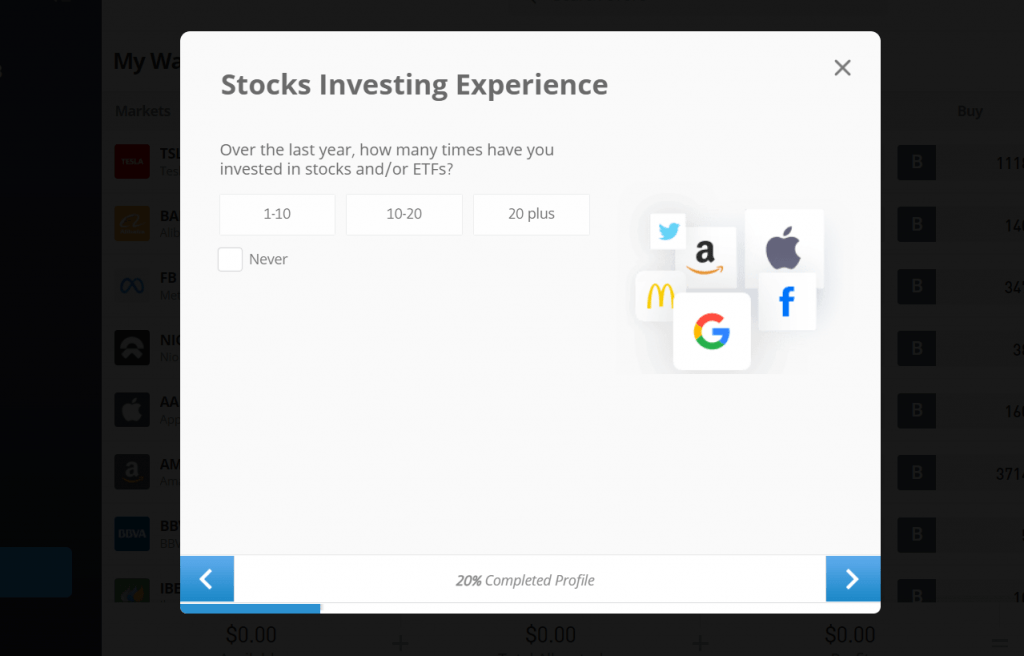Close the Stocks Investing Experience dialog
The image size is (1024, 656).
[842, 68]
